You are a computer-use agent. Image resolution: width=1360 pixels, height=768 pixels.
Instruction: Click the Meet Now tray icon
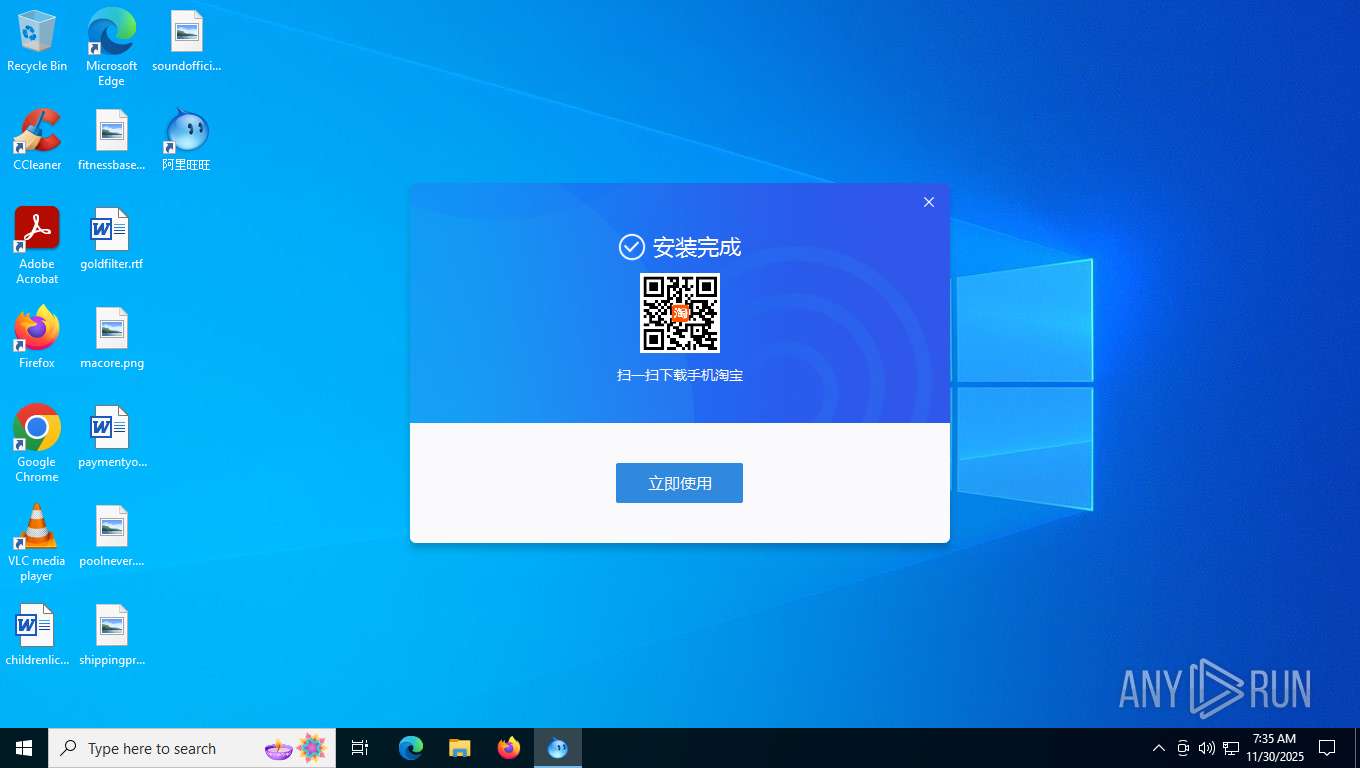coord(1183,748)
